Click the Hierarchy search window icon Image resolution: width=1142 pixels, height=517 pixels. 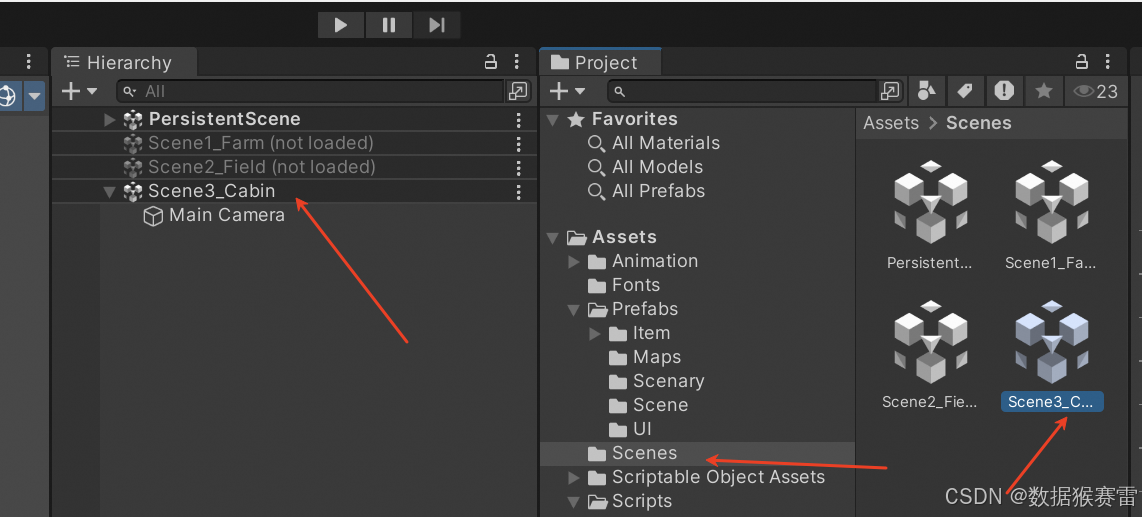point(518,91)
